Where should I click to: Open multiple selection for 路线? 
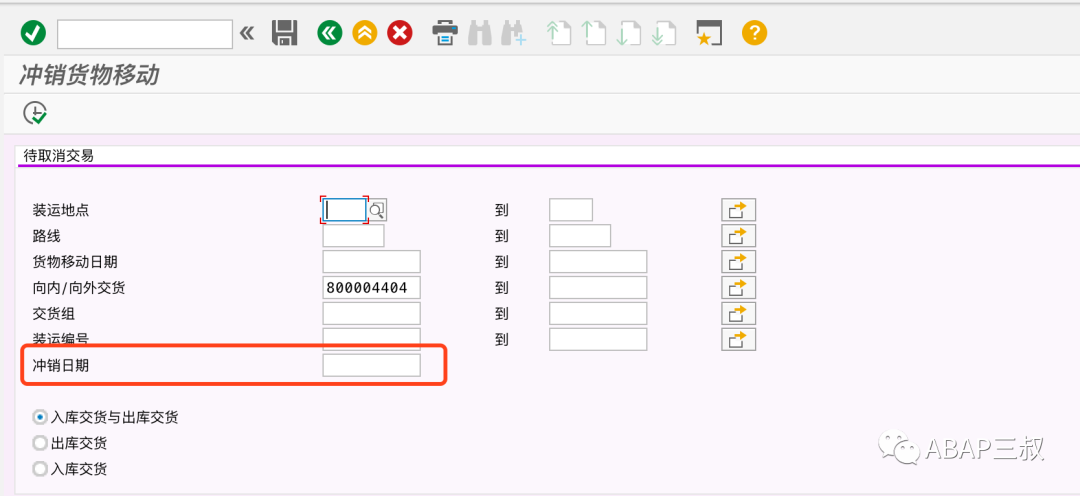coord(738,236)
